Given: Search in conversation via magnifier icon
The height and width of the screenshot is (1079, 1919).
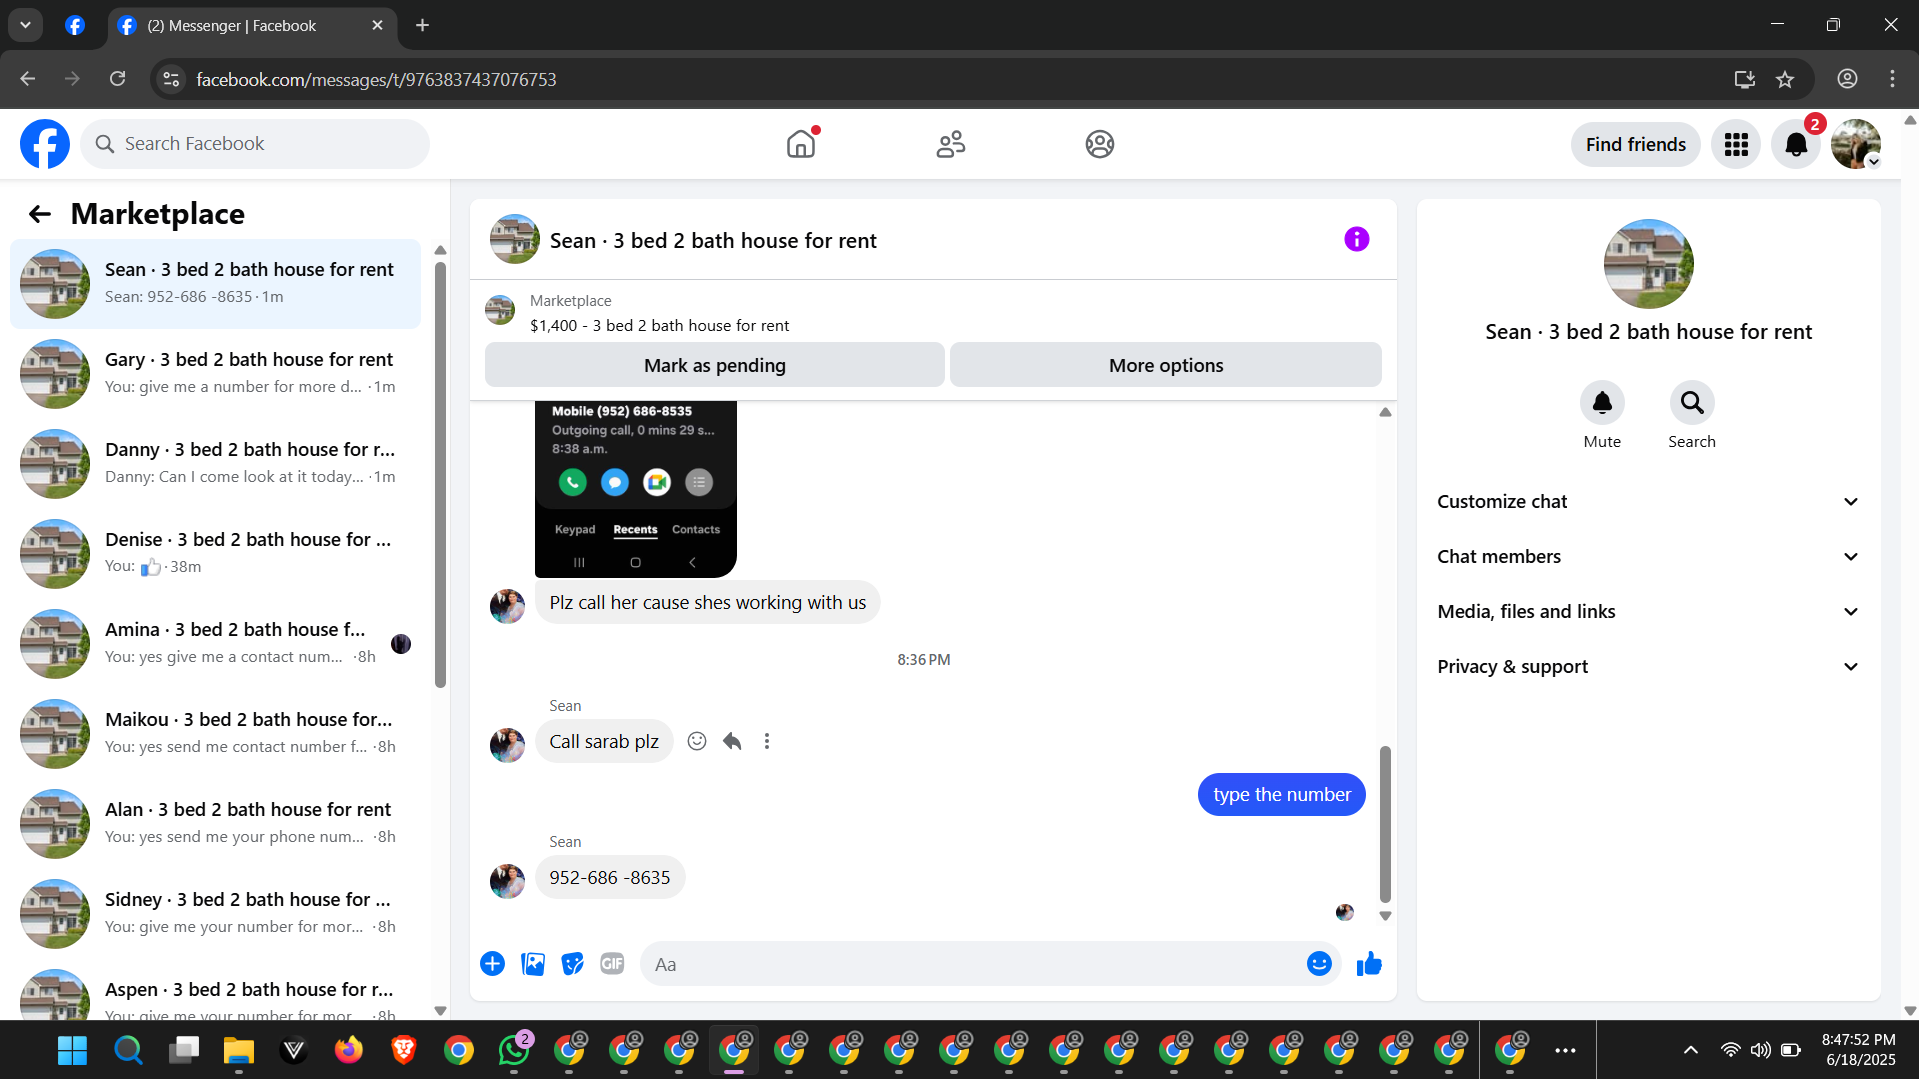Looking at the screenshot, I should (1692, 402).
